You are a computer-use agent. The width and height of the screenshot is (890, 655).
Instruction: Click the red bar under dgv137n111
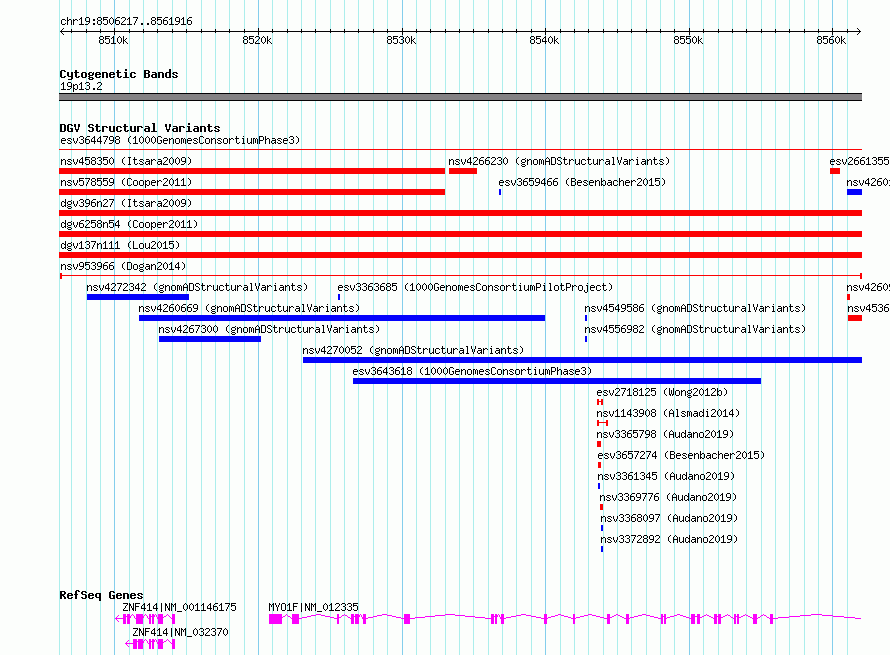[460, 255]
